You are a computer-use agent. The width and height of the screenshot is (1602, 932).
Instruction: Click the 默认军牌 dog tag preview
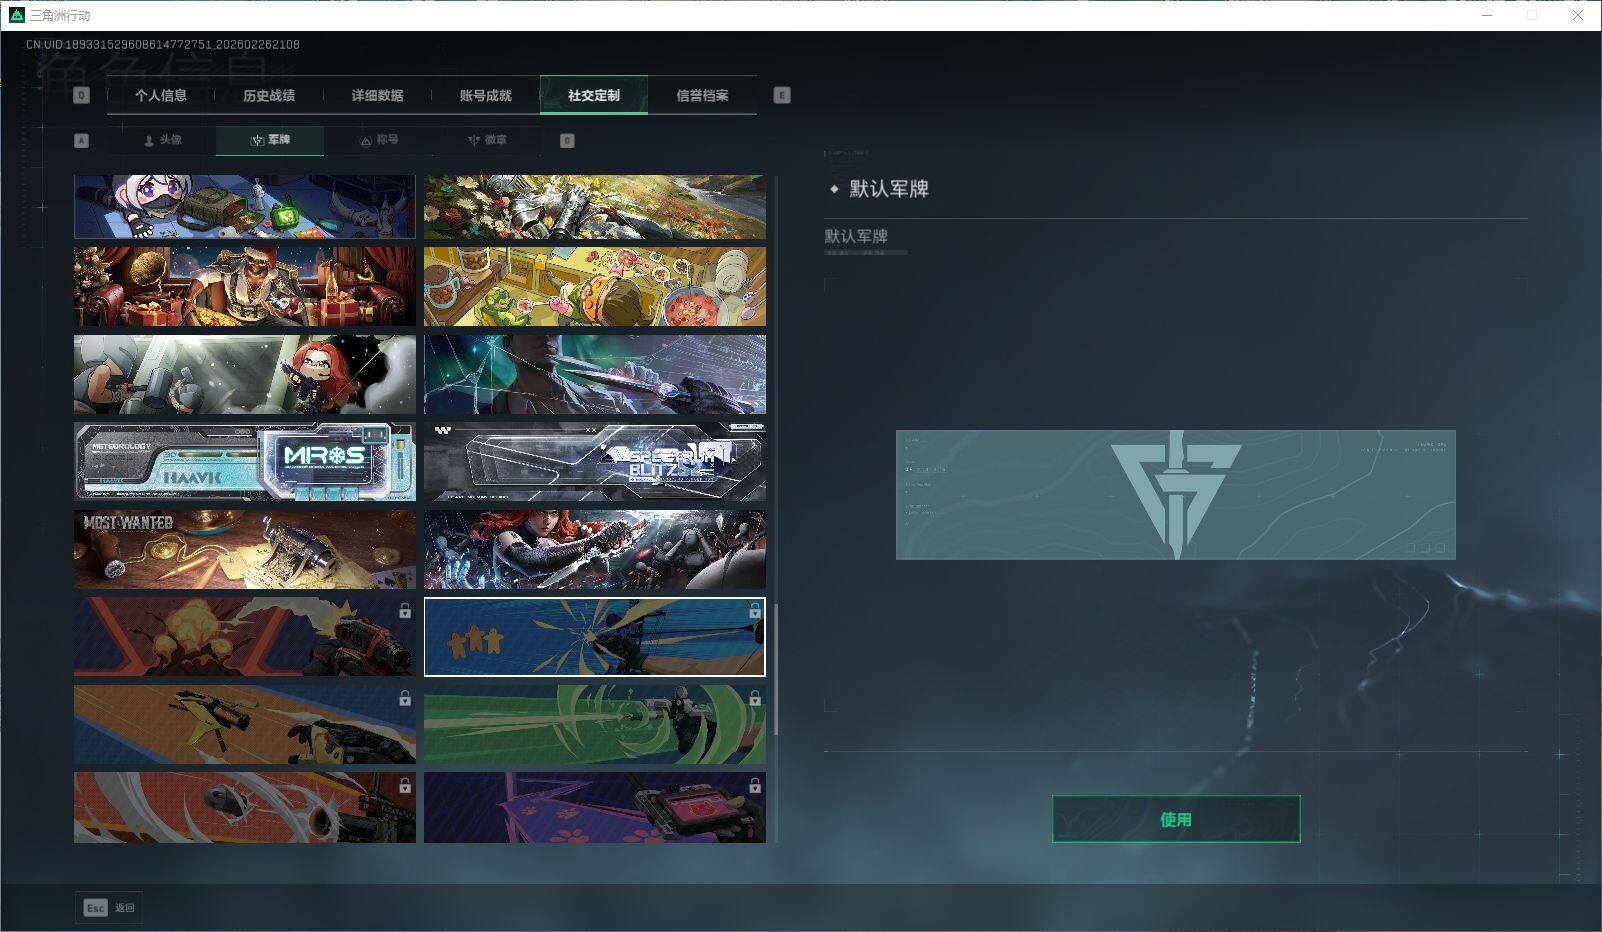pyautogui.click(x=1176, y=495)
